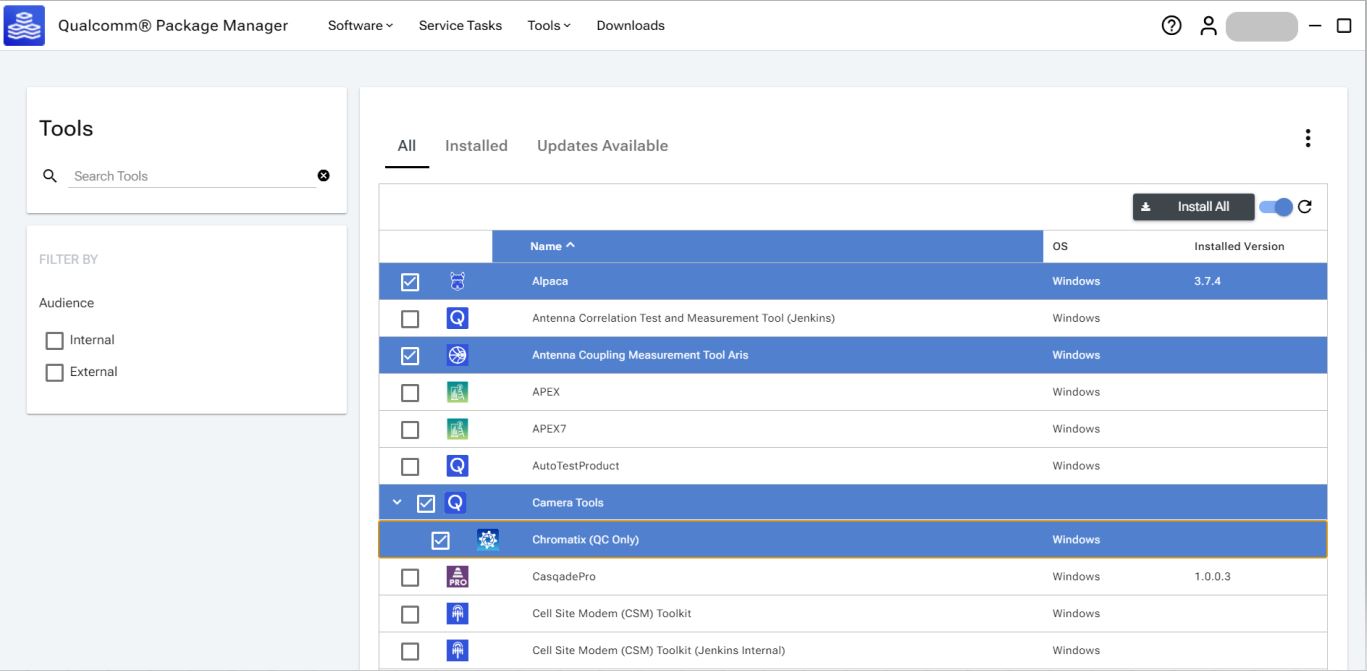Open the Software dropdown menu
1367x671 pixels.
[x=360, y=26]
